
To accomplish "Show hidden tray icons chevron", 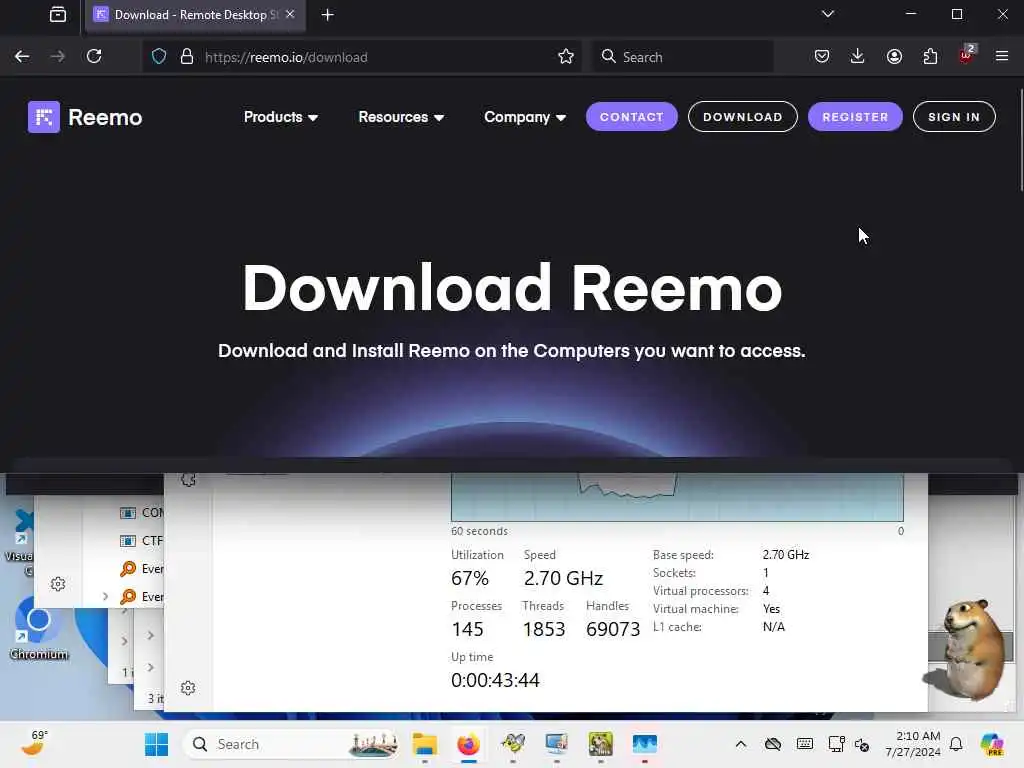I will pyautogui.click(x=741, y=744).
